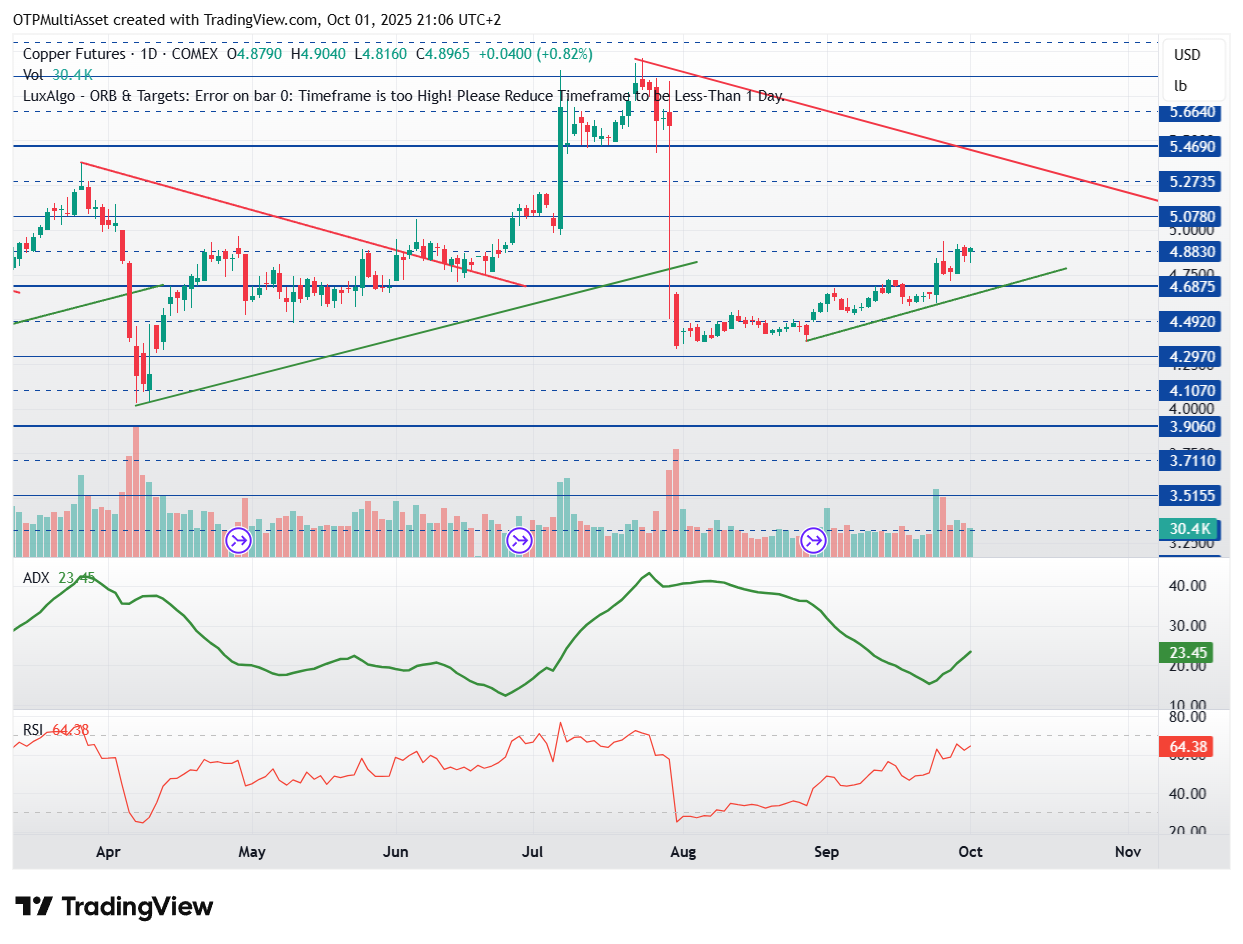
Task: Click the Aug label on time axis
Action: 682,852
